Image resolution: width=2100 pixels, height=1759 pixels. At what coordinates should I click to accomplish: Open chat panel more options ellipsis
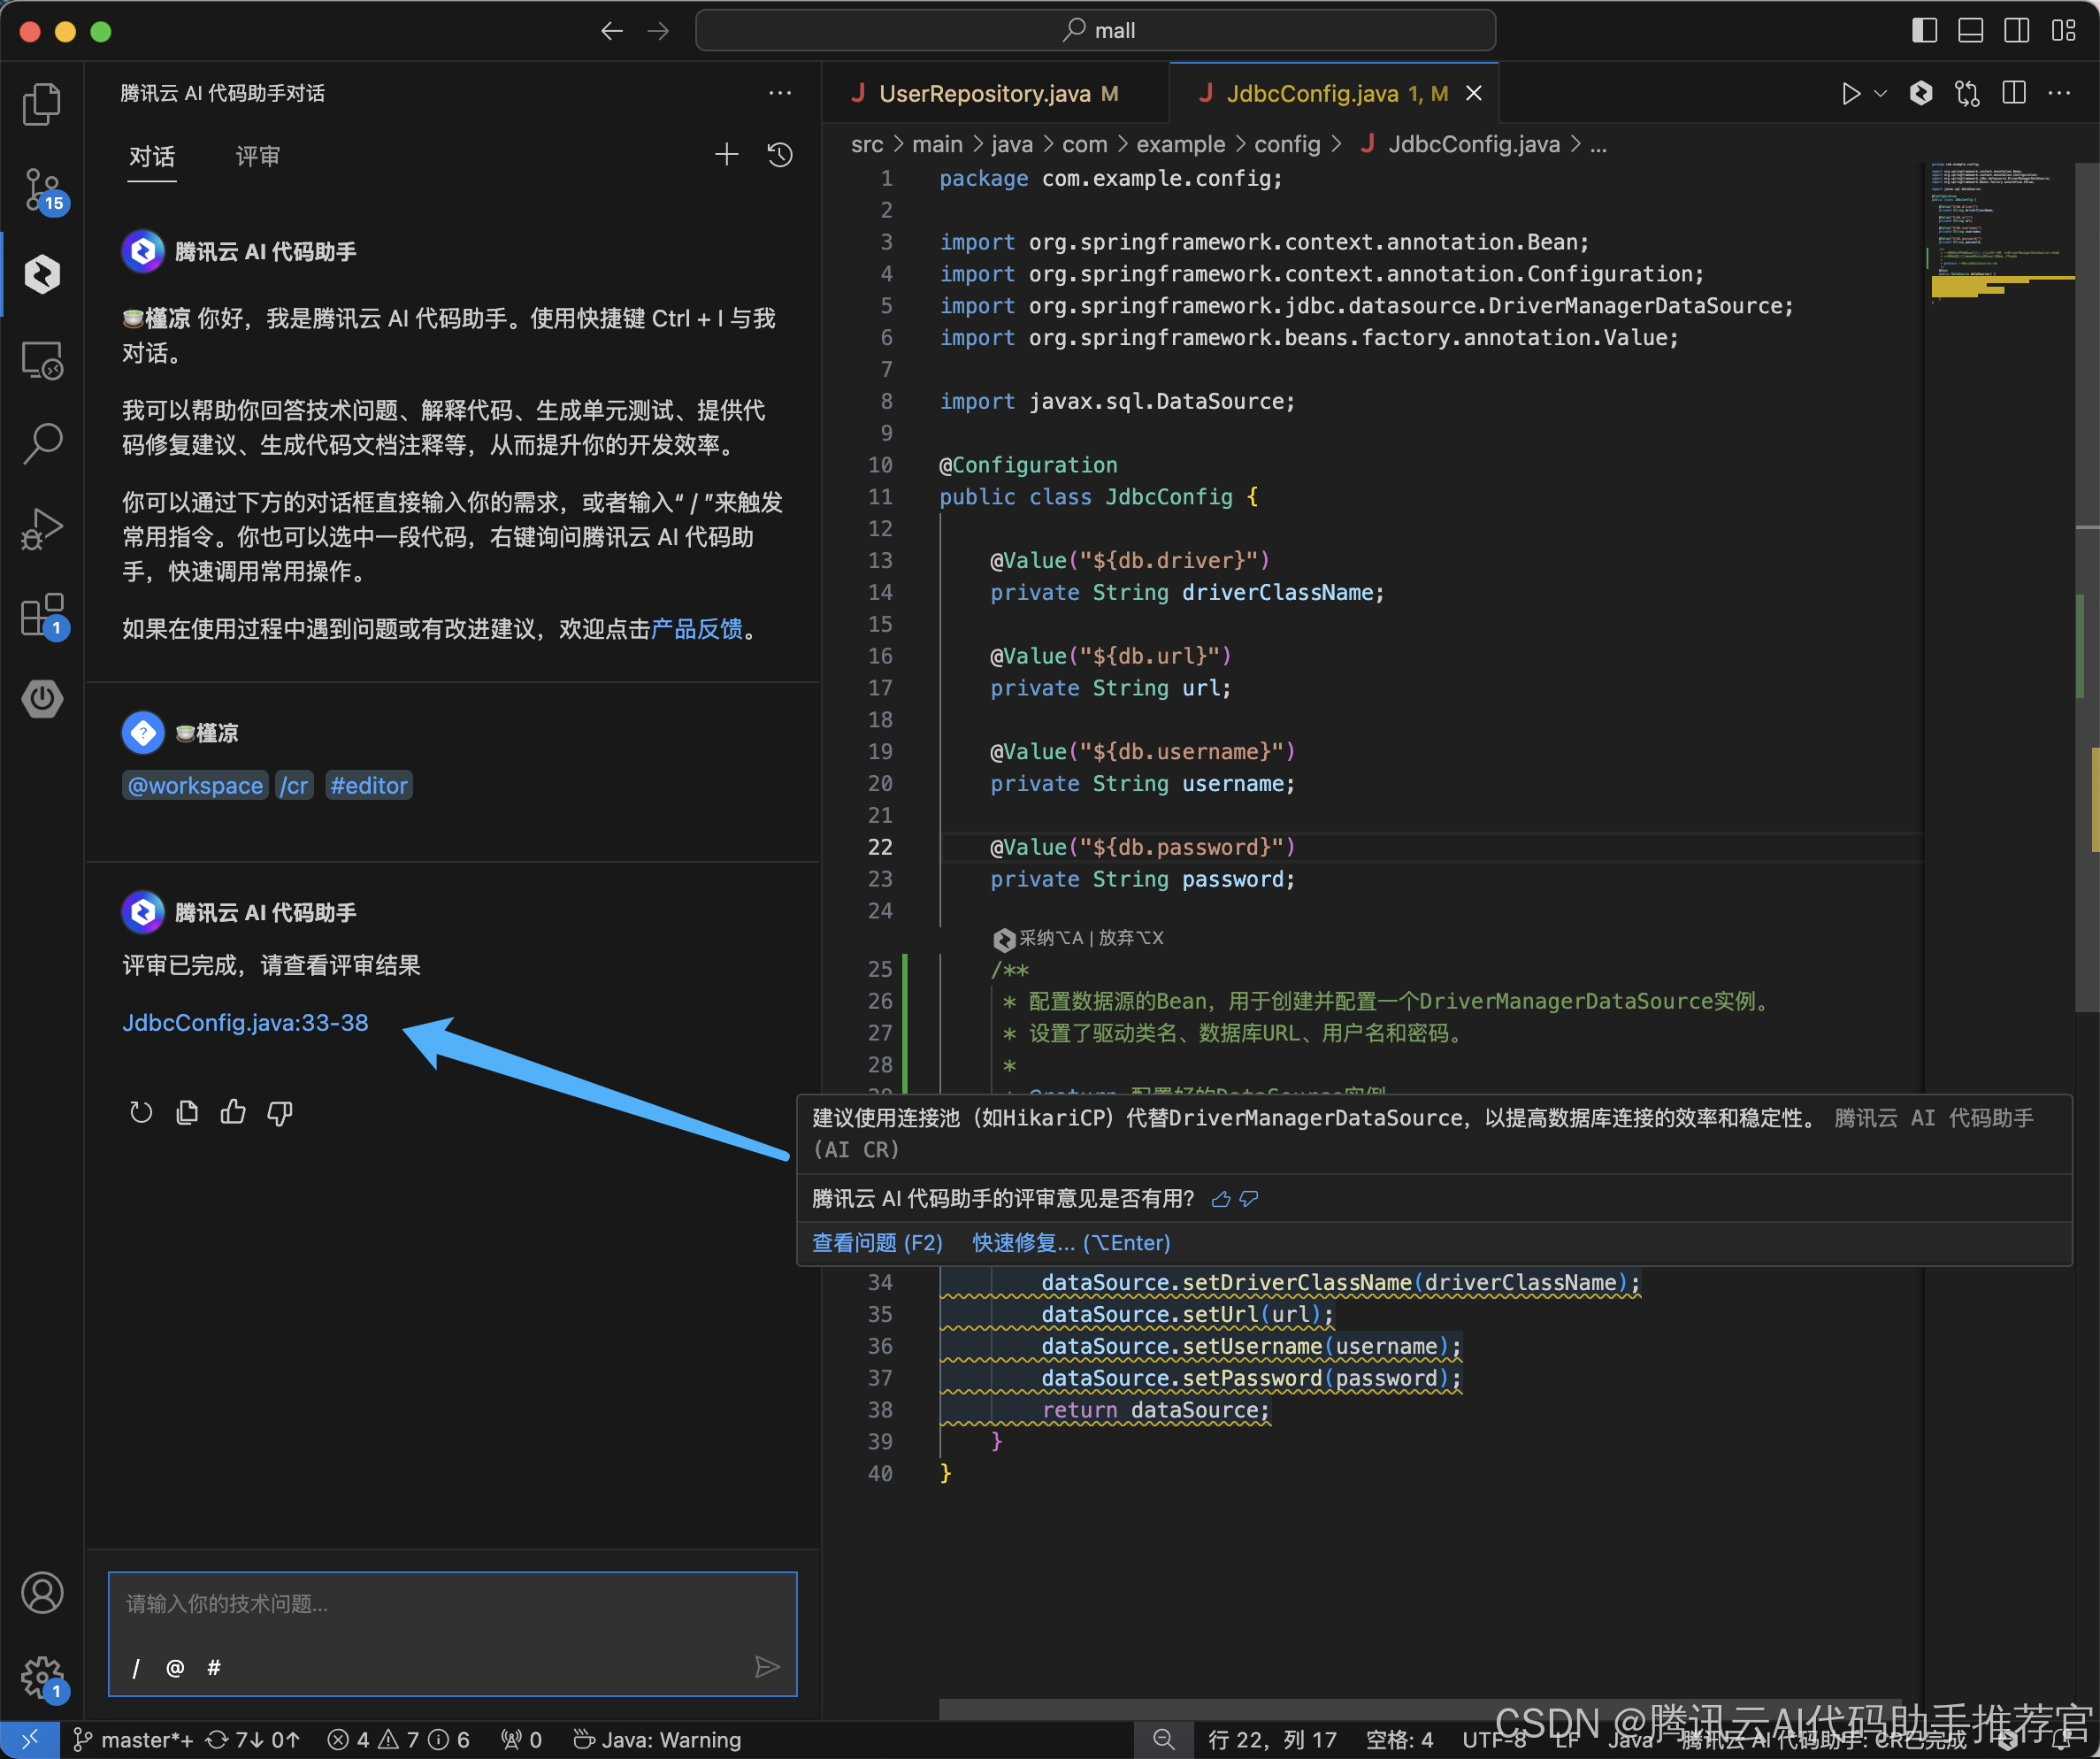pos(780,94)
